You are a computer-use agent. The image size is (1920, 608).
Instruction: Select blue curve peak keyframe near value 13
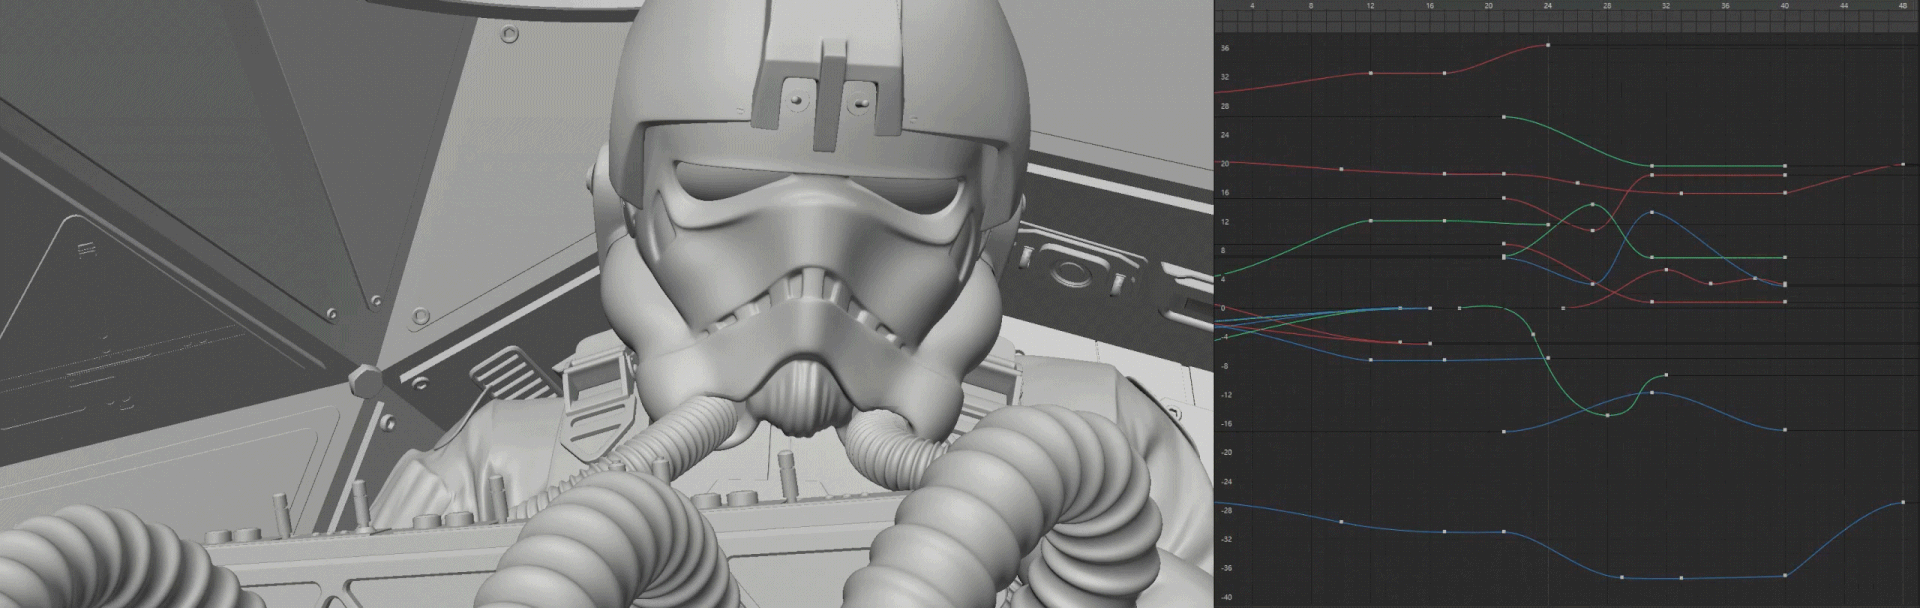point(1651,212)
